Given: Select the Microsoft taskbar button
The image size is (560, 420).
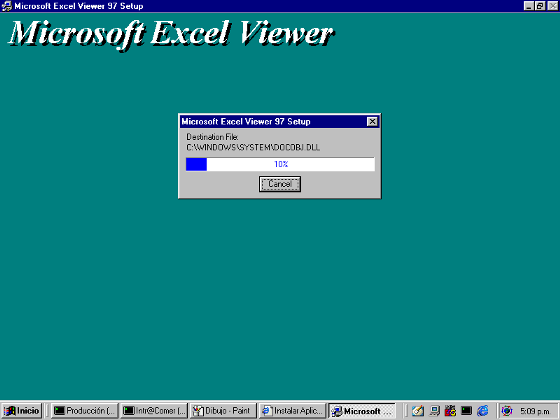Looking at the screenshot, I should click(x=362, y=411).
